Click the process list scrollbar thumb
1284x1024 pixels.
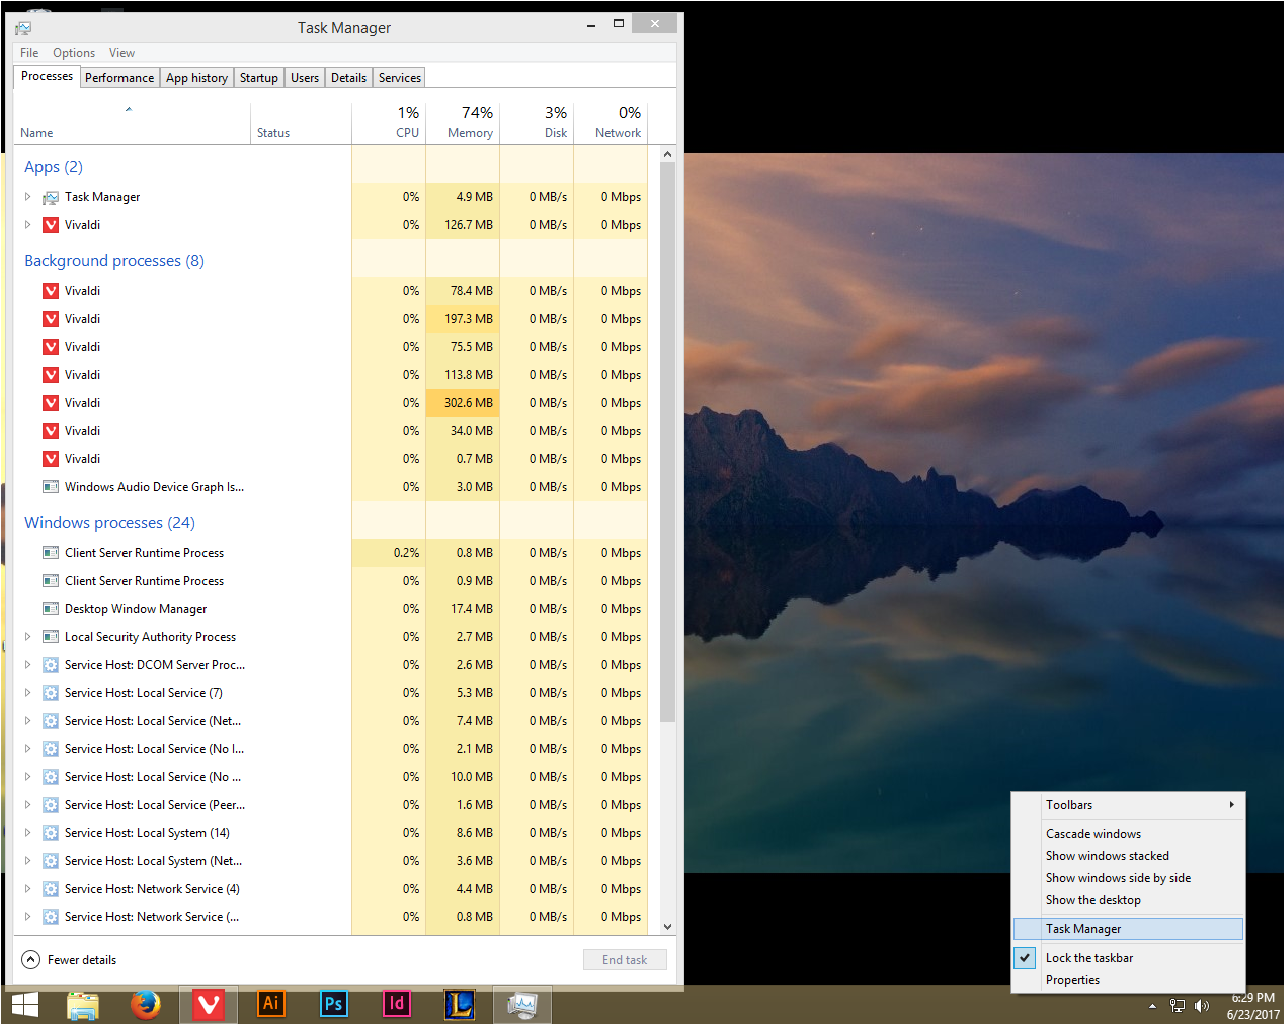pos(668,443)
